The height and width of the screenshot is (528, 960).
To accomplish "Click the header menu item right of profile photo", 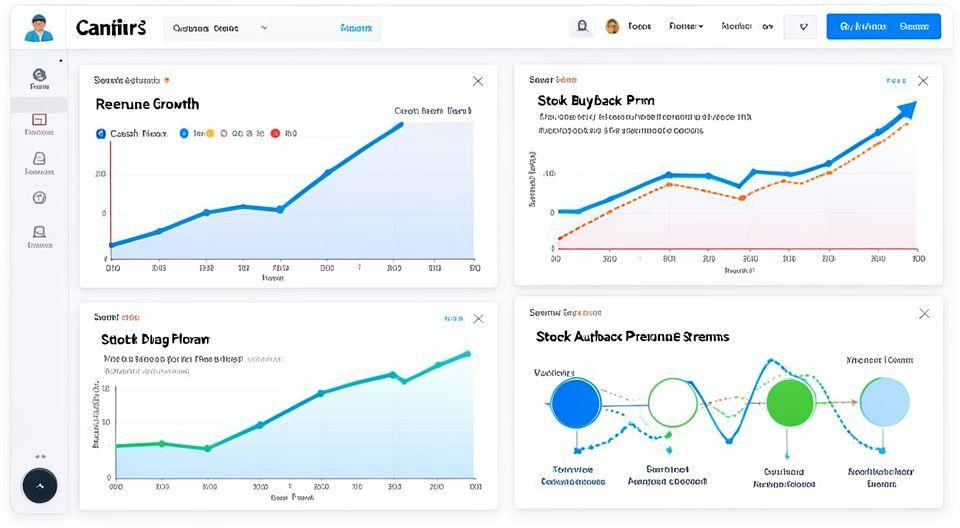I will (639, 26).
